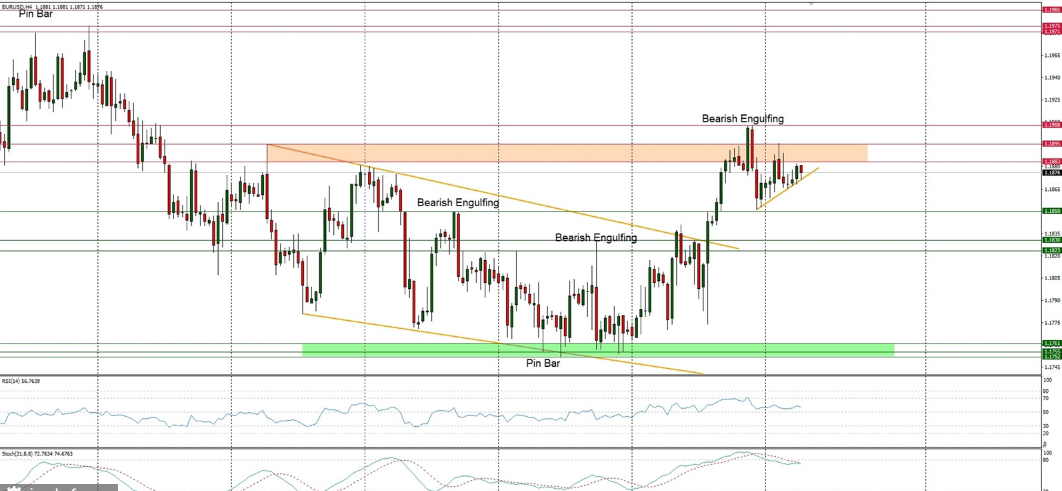Select the Bearish Engulfing label in the channel middle
1062x491 pixels.
[458, 202]
